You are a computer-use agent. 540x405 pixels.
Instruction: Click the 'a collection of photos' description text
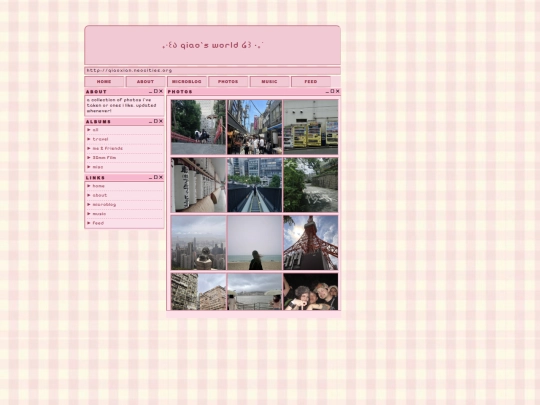(x=121, y=105)
